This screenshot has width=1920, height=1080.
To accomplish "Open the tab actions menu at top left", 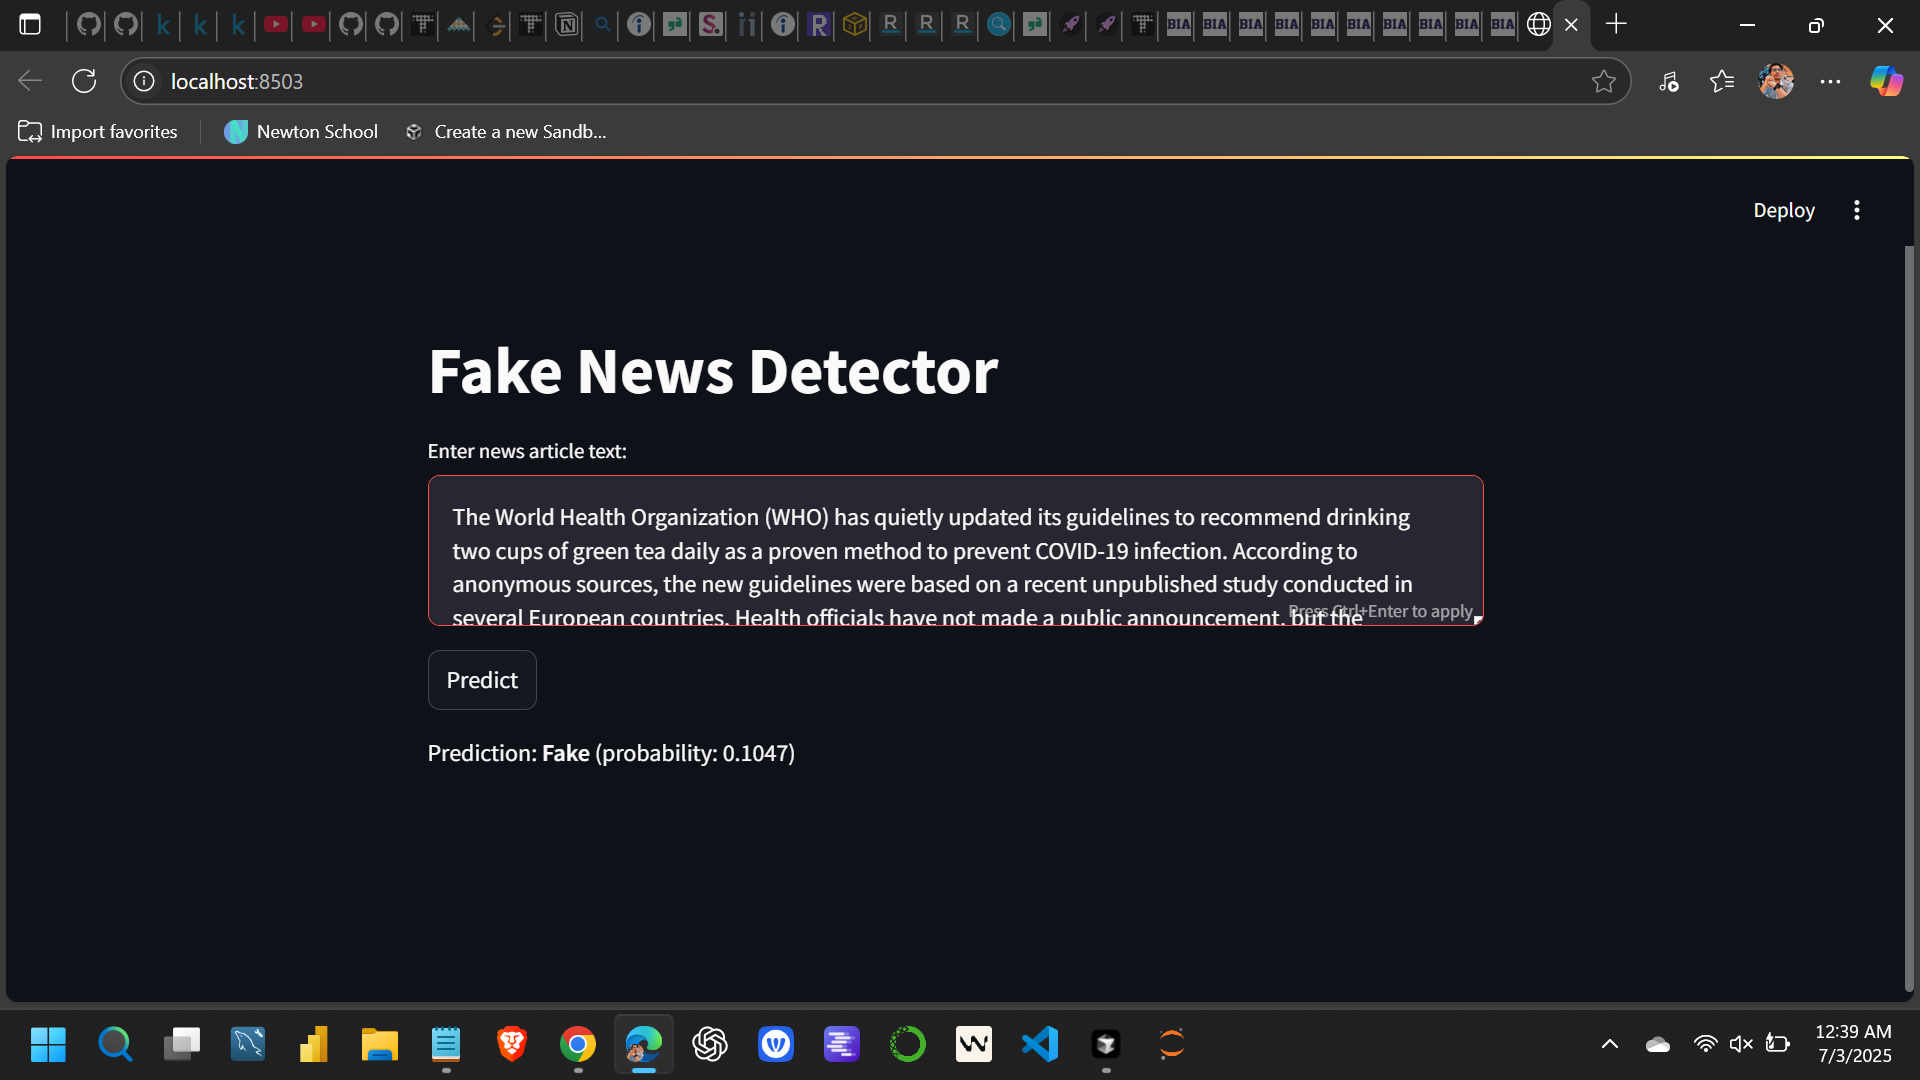I will pos(31,24).
